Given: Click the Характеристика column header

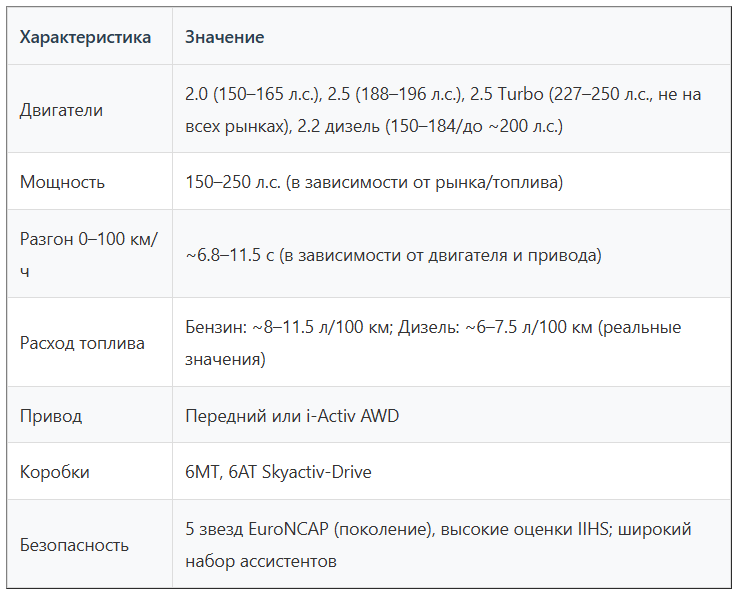Looking at the screenshot, I should pos(85,37).
